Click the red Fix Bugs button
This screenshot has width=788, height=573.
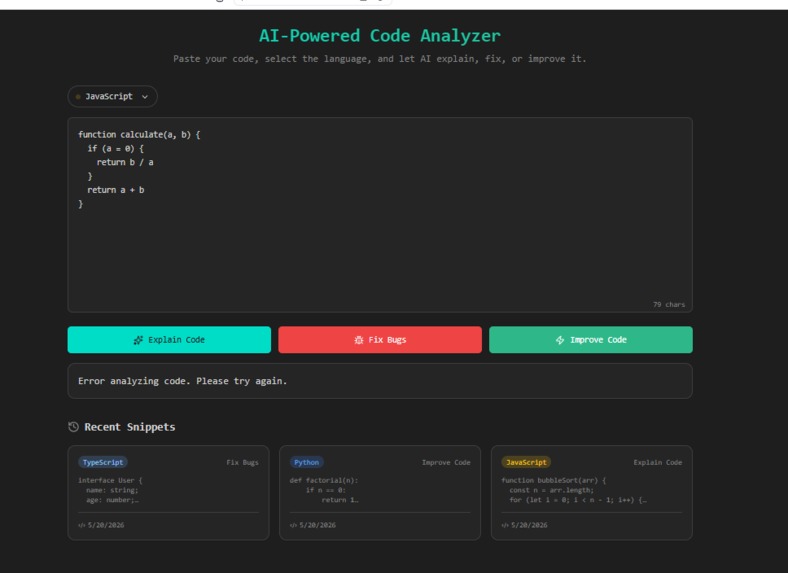click(380, 340)
